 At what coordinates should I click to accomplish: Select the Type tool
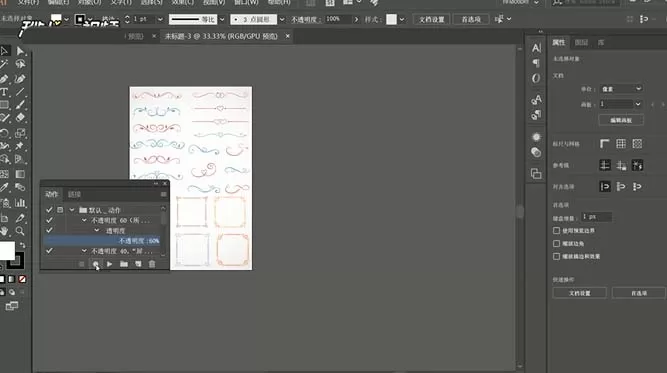click(x=4, y=92)
